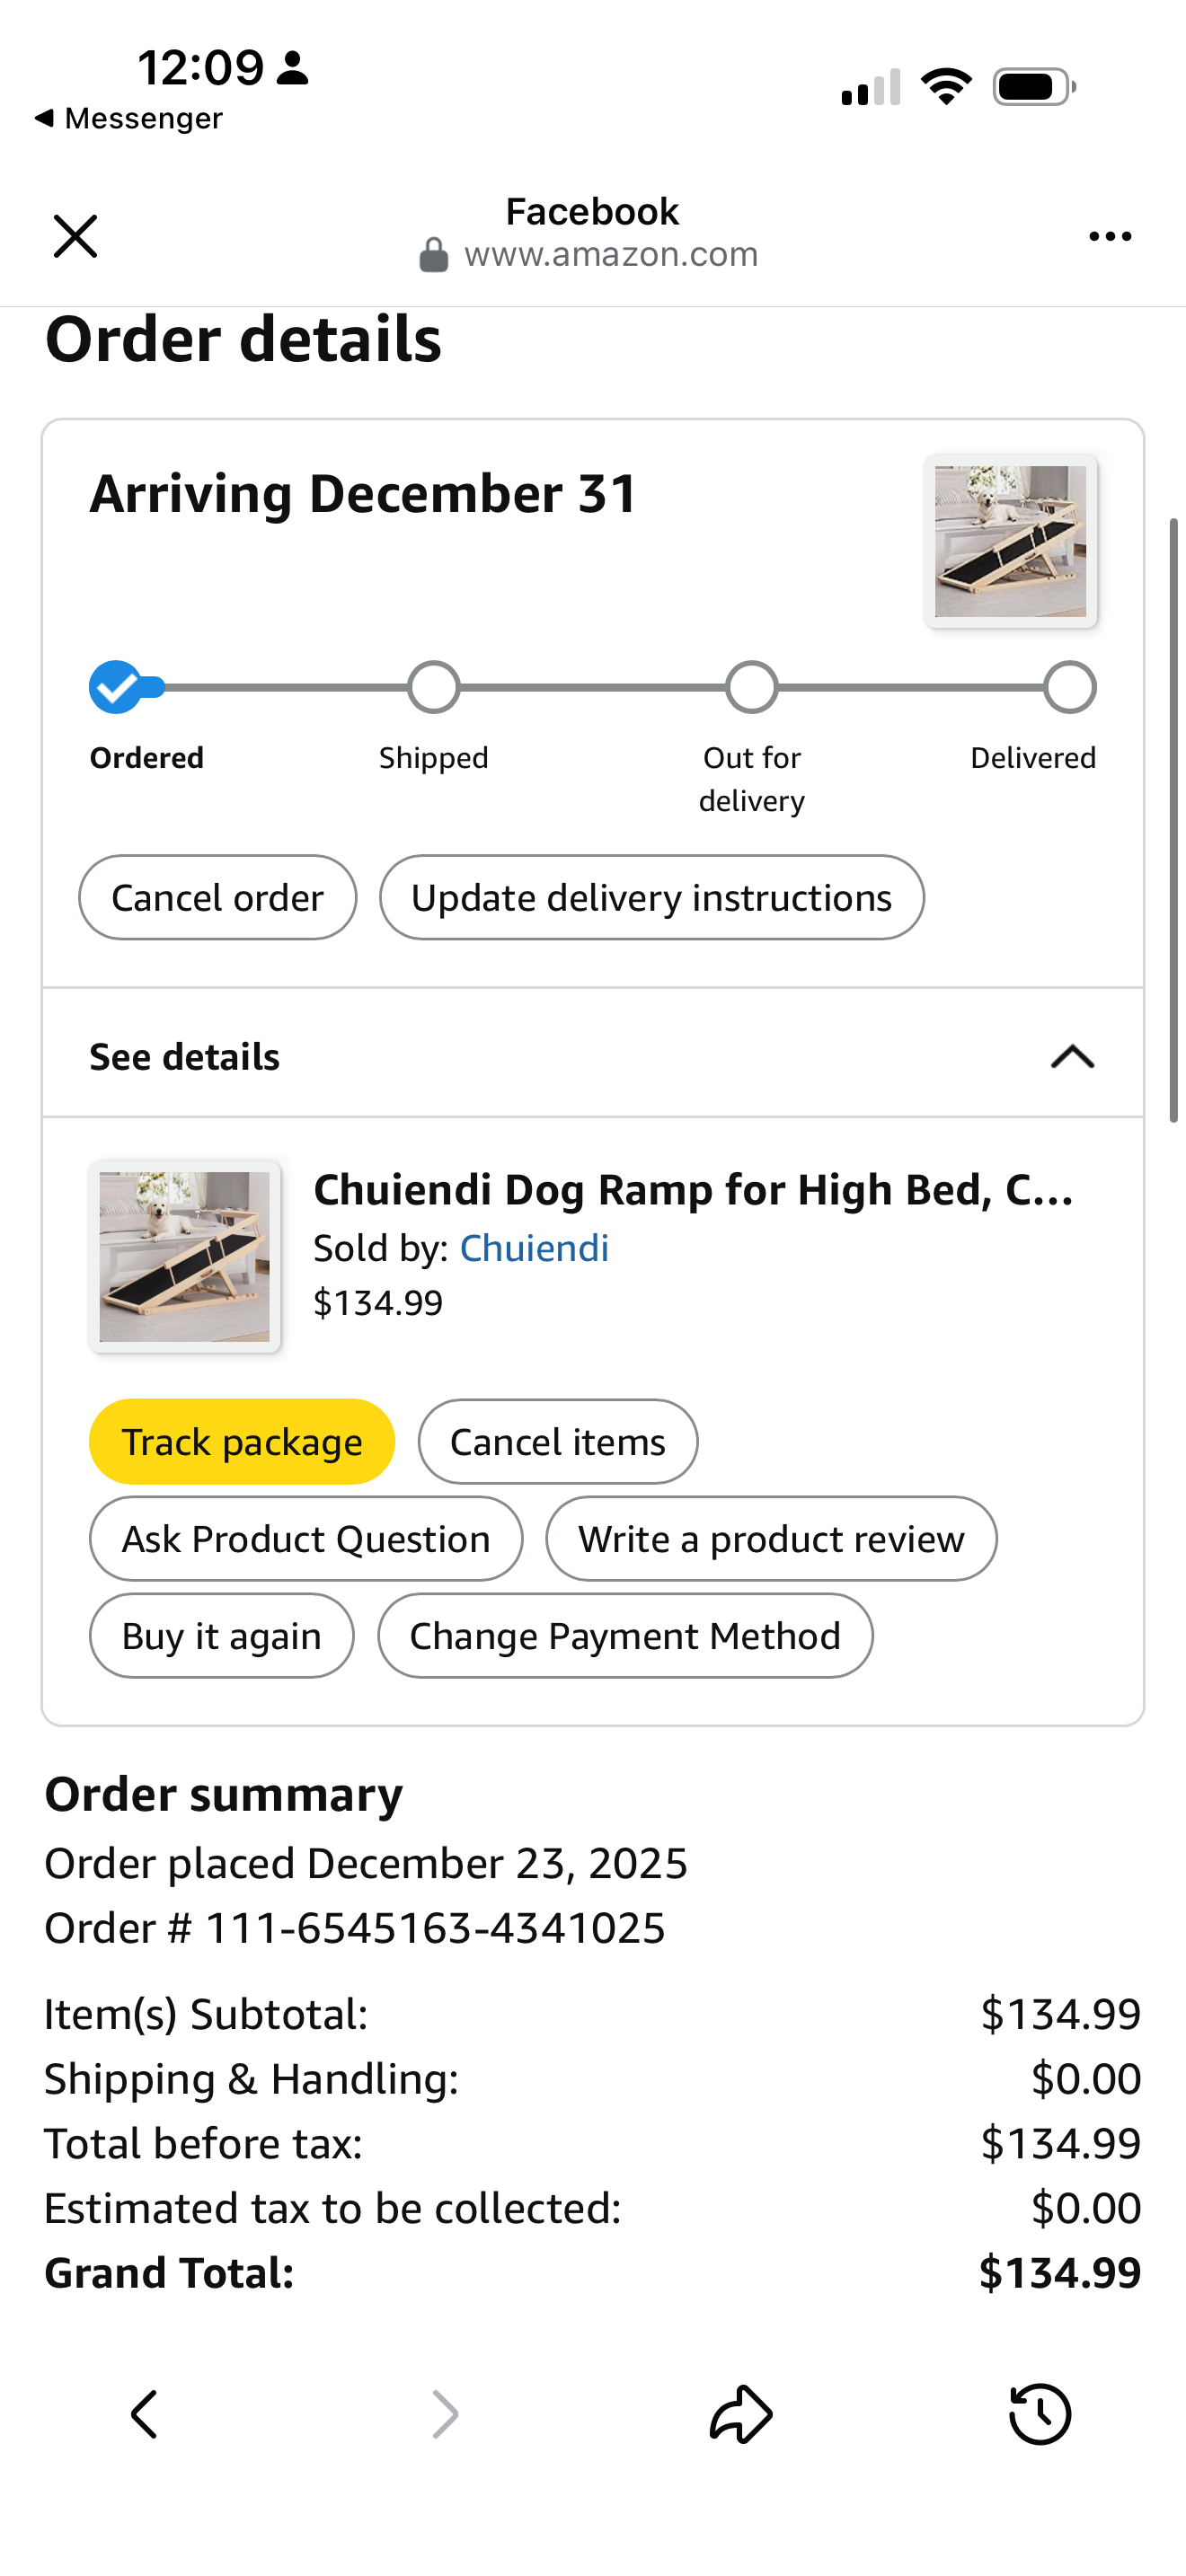This screenshot has width=1186, height=2576.
Task: Click the Shipped progress step circle
Action: [x=434, y=688]
